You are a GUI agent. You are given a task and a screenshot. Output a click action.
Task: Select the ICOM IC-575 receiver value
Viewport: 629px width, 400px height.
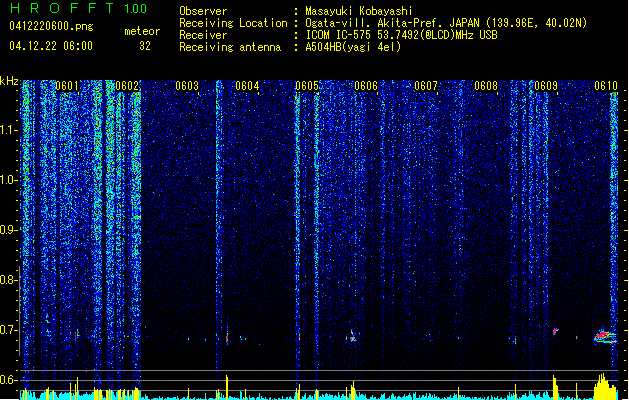[x=402, y=35]
